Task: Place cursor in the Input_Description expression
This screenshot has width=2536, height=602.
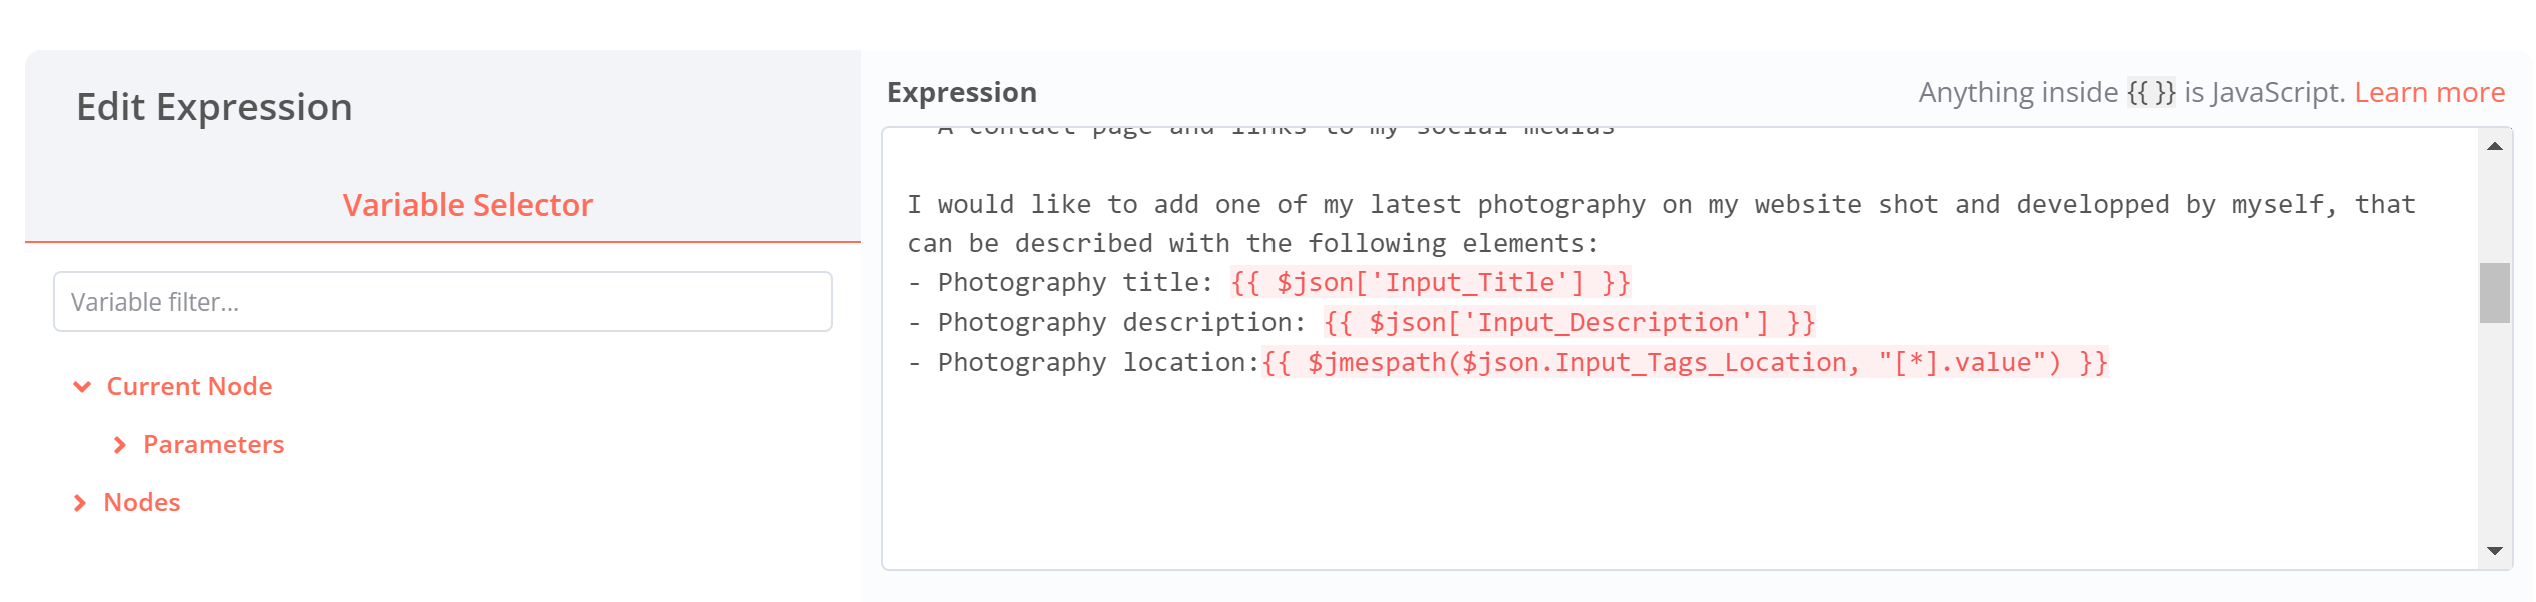Action: 1568,323
